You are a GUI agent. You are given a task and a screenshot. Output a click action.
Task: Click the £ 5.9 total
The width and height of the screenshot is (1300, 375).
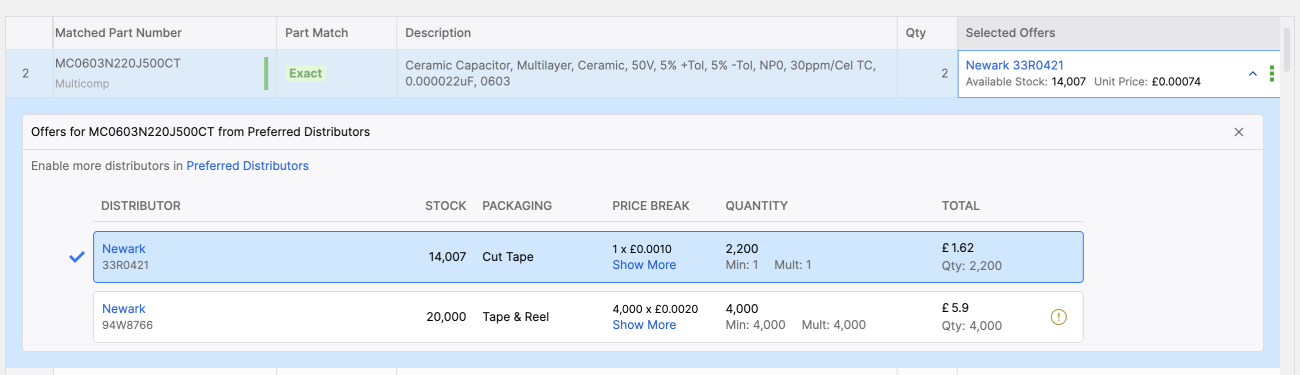point(955,308)
